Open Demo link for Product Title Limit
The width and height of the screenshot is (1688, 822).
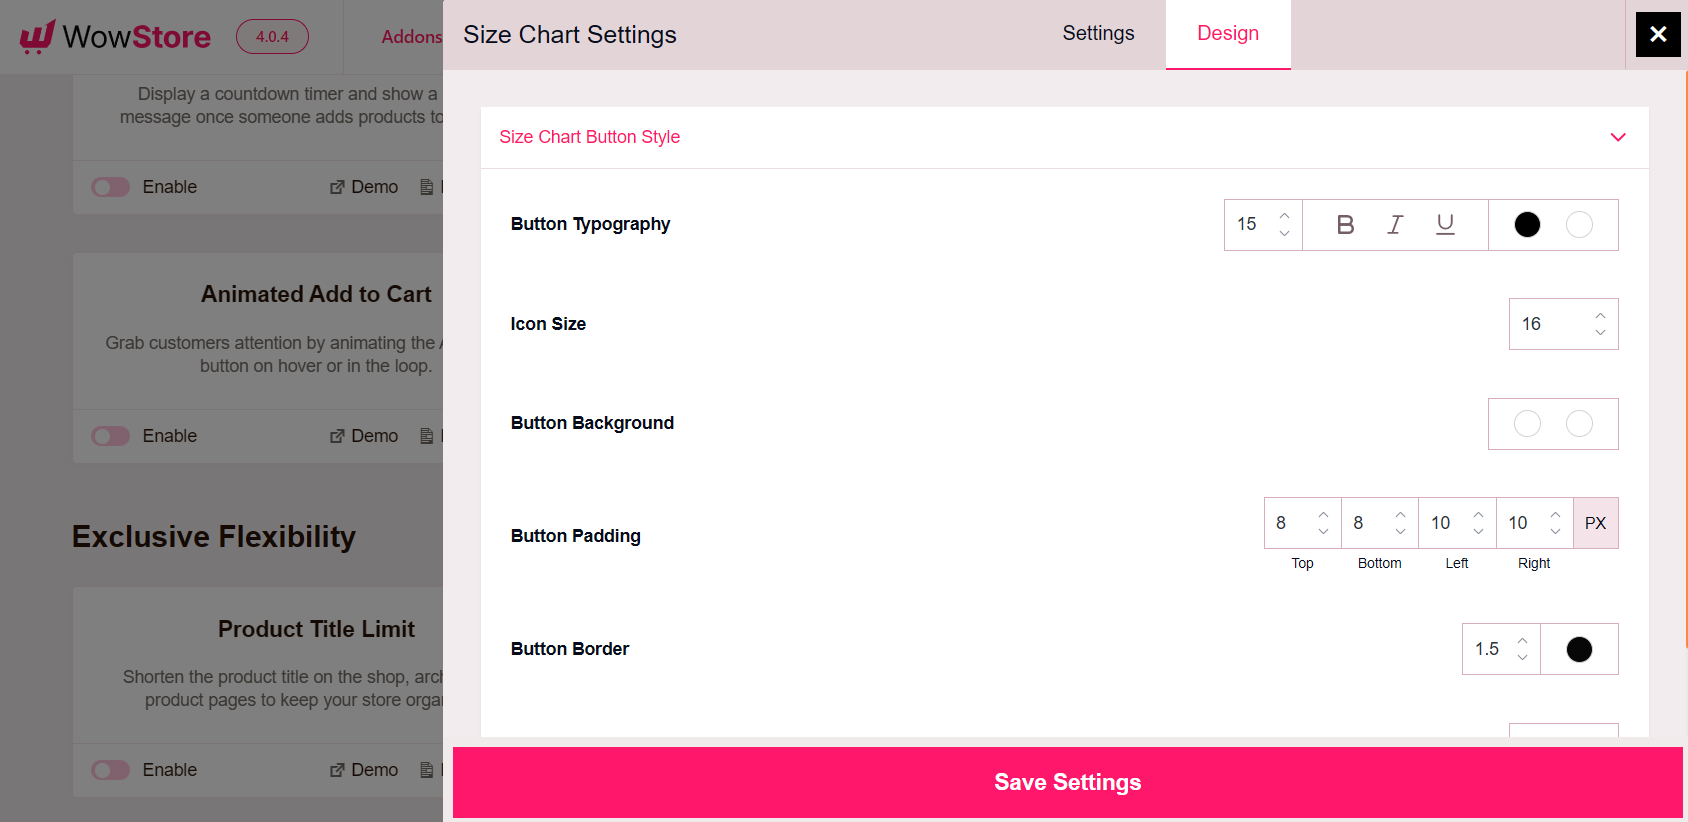click(364, 770)
